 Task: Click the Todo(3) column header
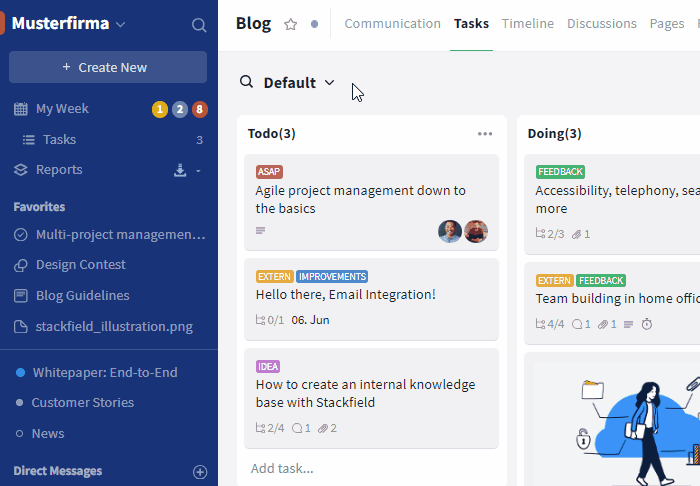[x=271, y=134]
